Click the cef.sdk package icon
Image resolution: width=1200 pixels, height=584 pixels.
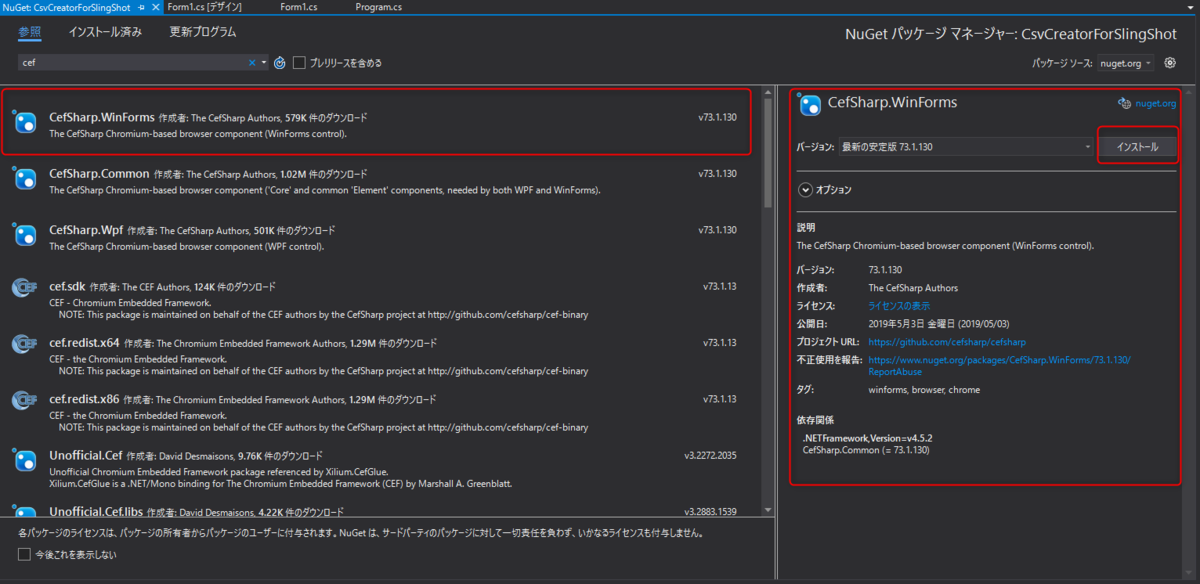coord(25,288)
